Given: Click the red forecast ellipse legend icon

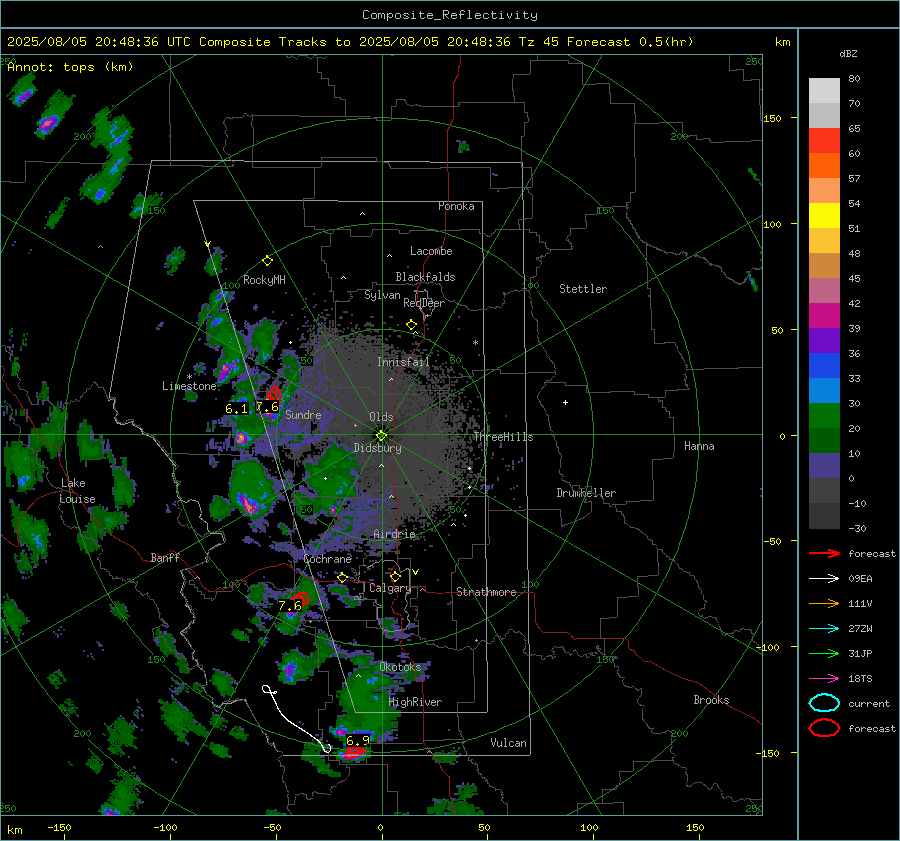Looking at the screenshot, I should [x=824, y=728].
